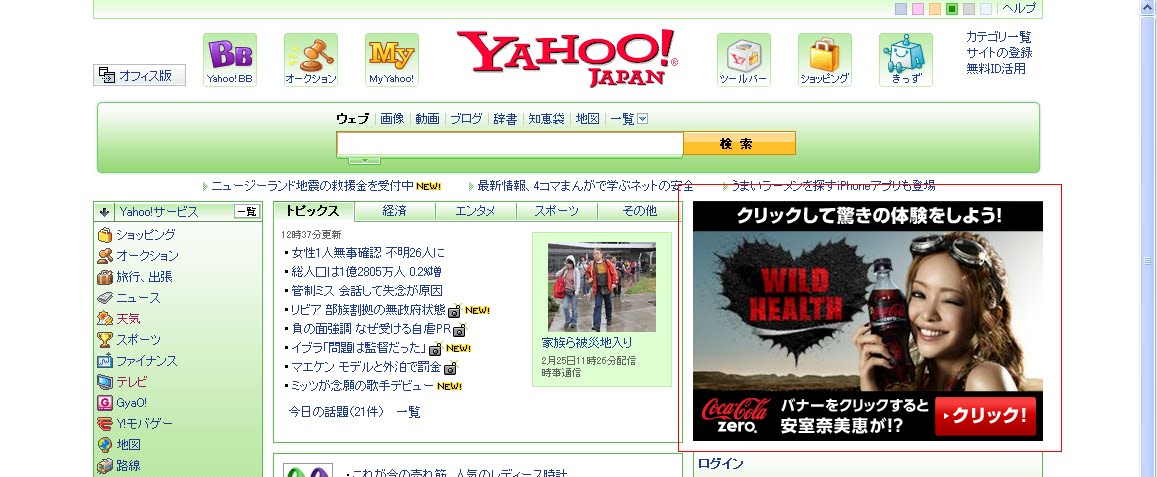Click the Yahoo! JAPAN logo
The width and height of the screenshot is (1157, 477).
pos(567,58)
